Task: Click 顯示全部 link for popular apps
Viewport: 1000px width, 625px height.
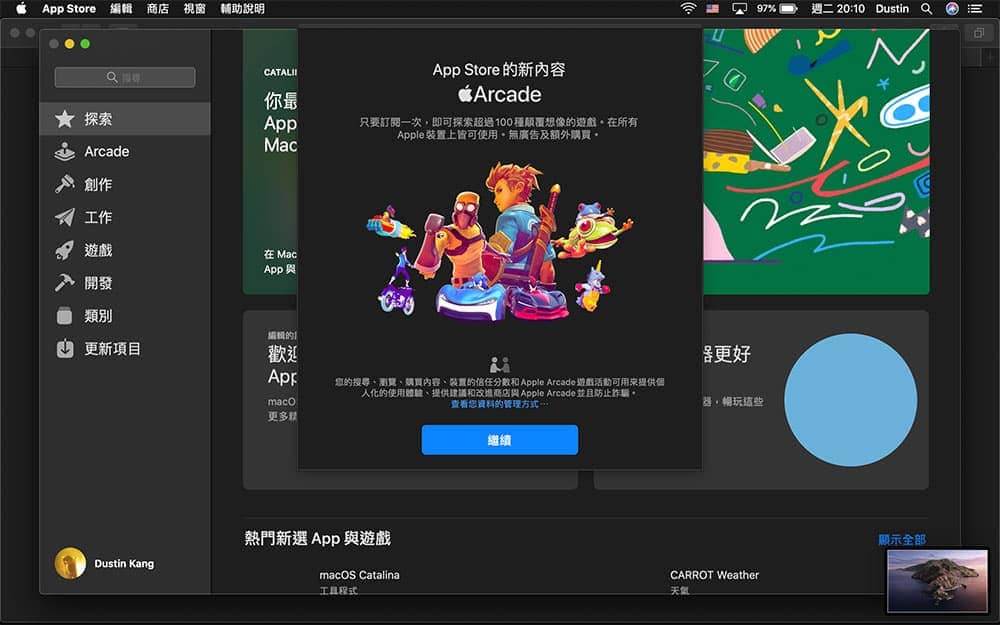Action: (x=902, y=540)
